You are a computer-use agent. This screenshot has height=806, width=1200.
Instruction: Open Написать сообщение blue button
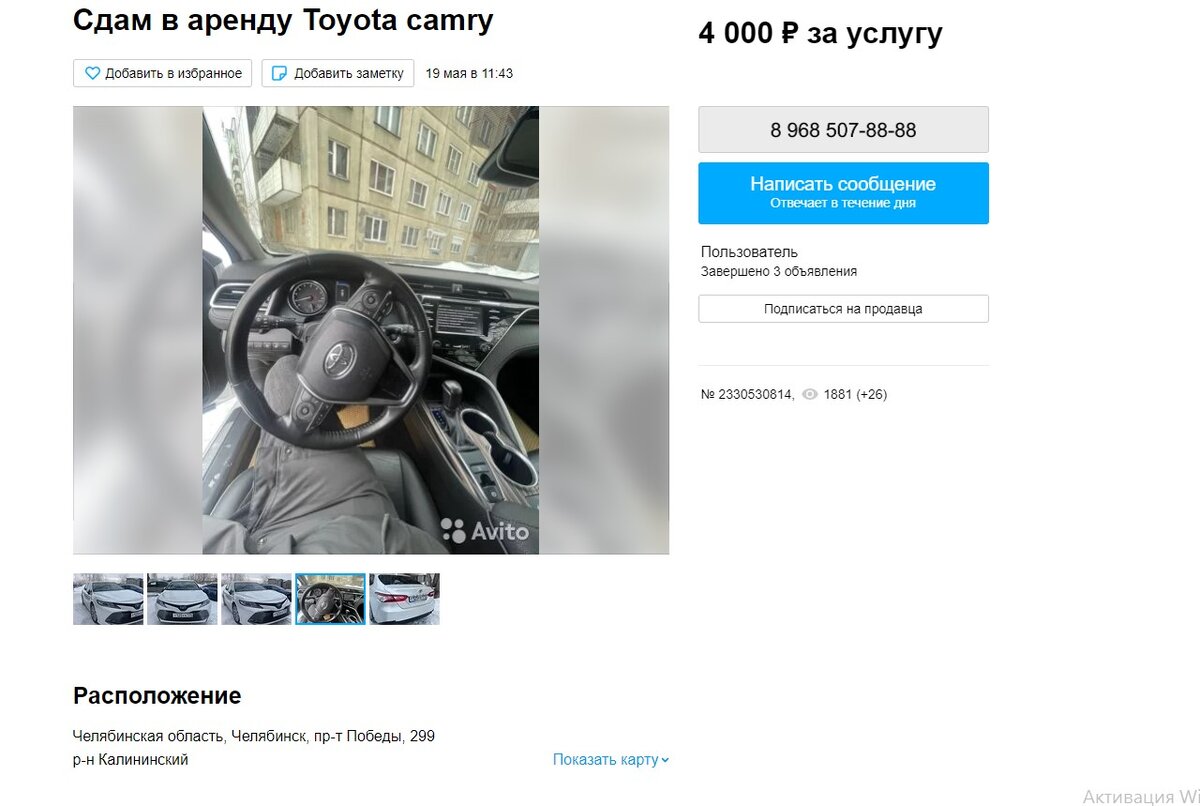click(843, 193)
